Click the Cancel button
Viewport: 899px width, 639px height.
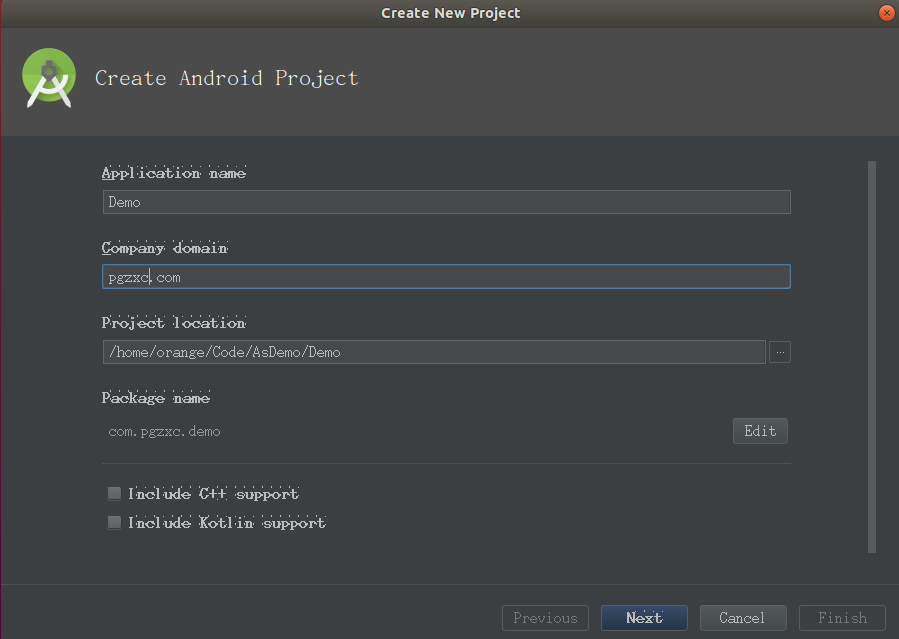(743, 618)
